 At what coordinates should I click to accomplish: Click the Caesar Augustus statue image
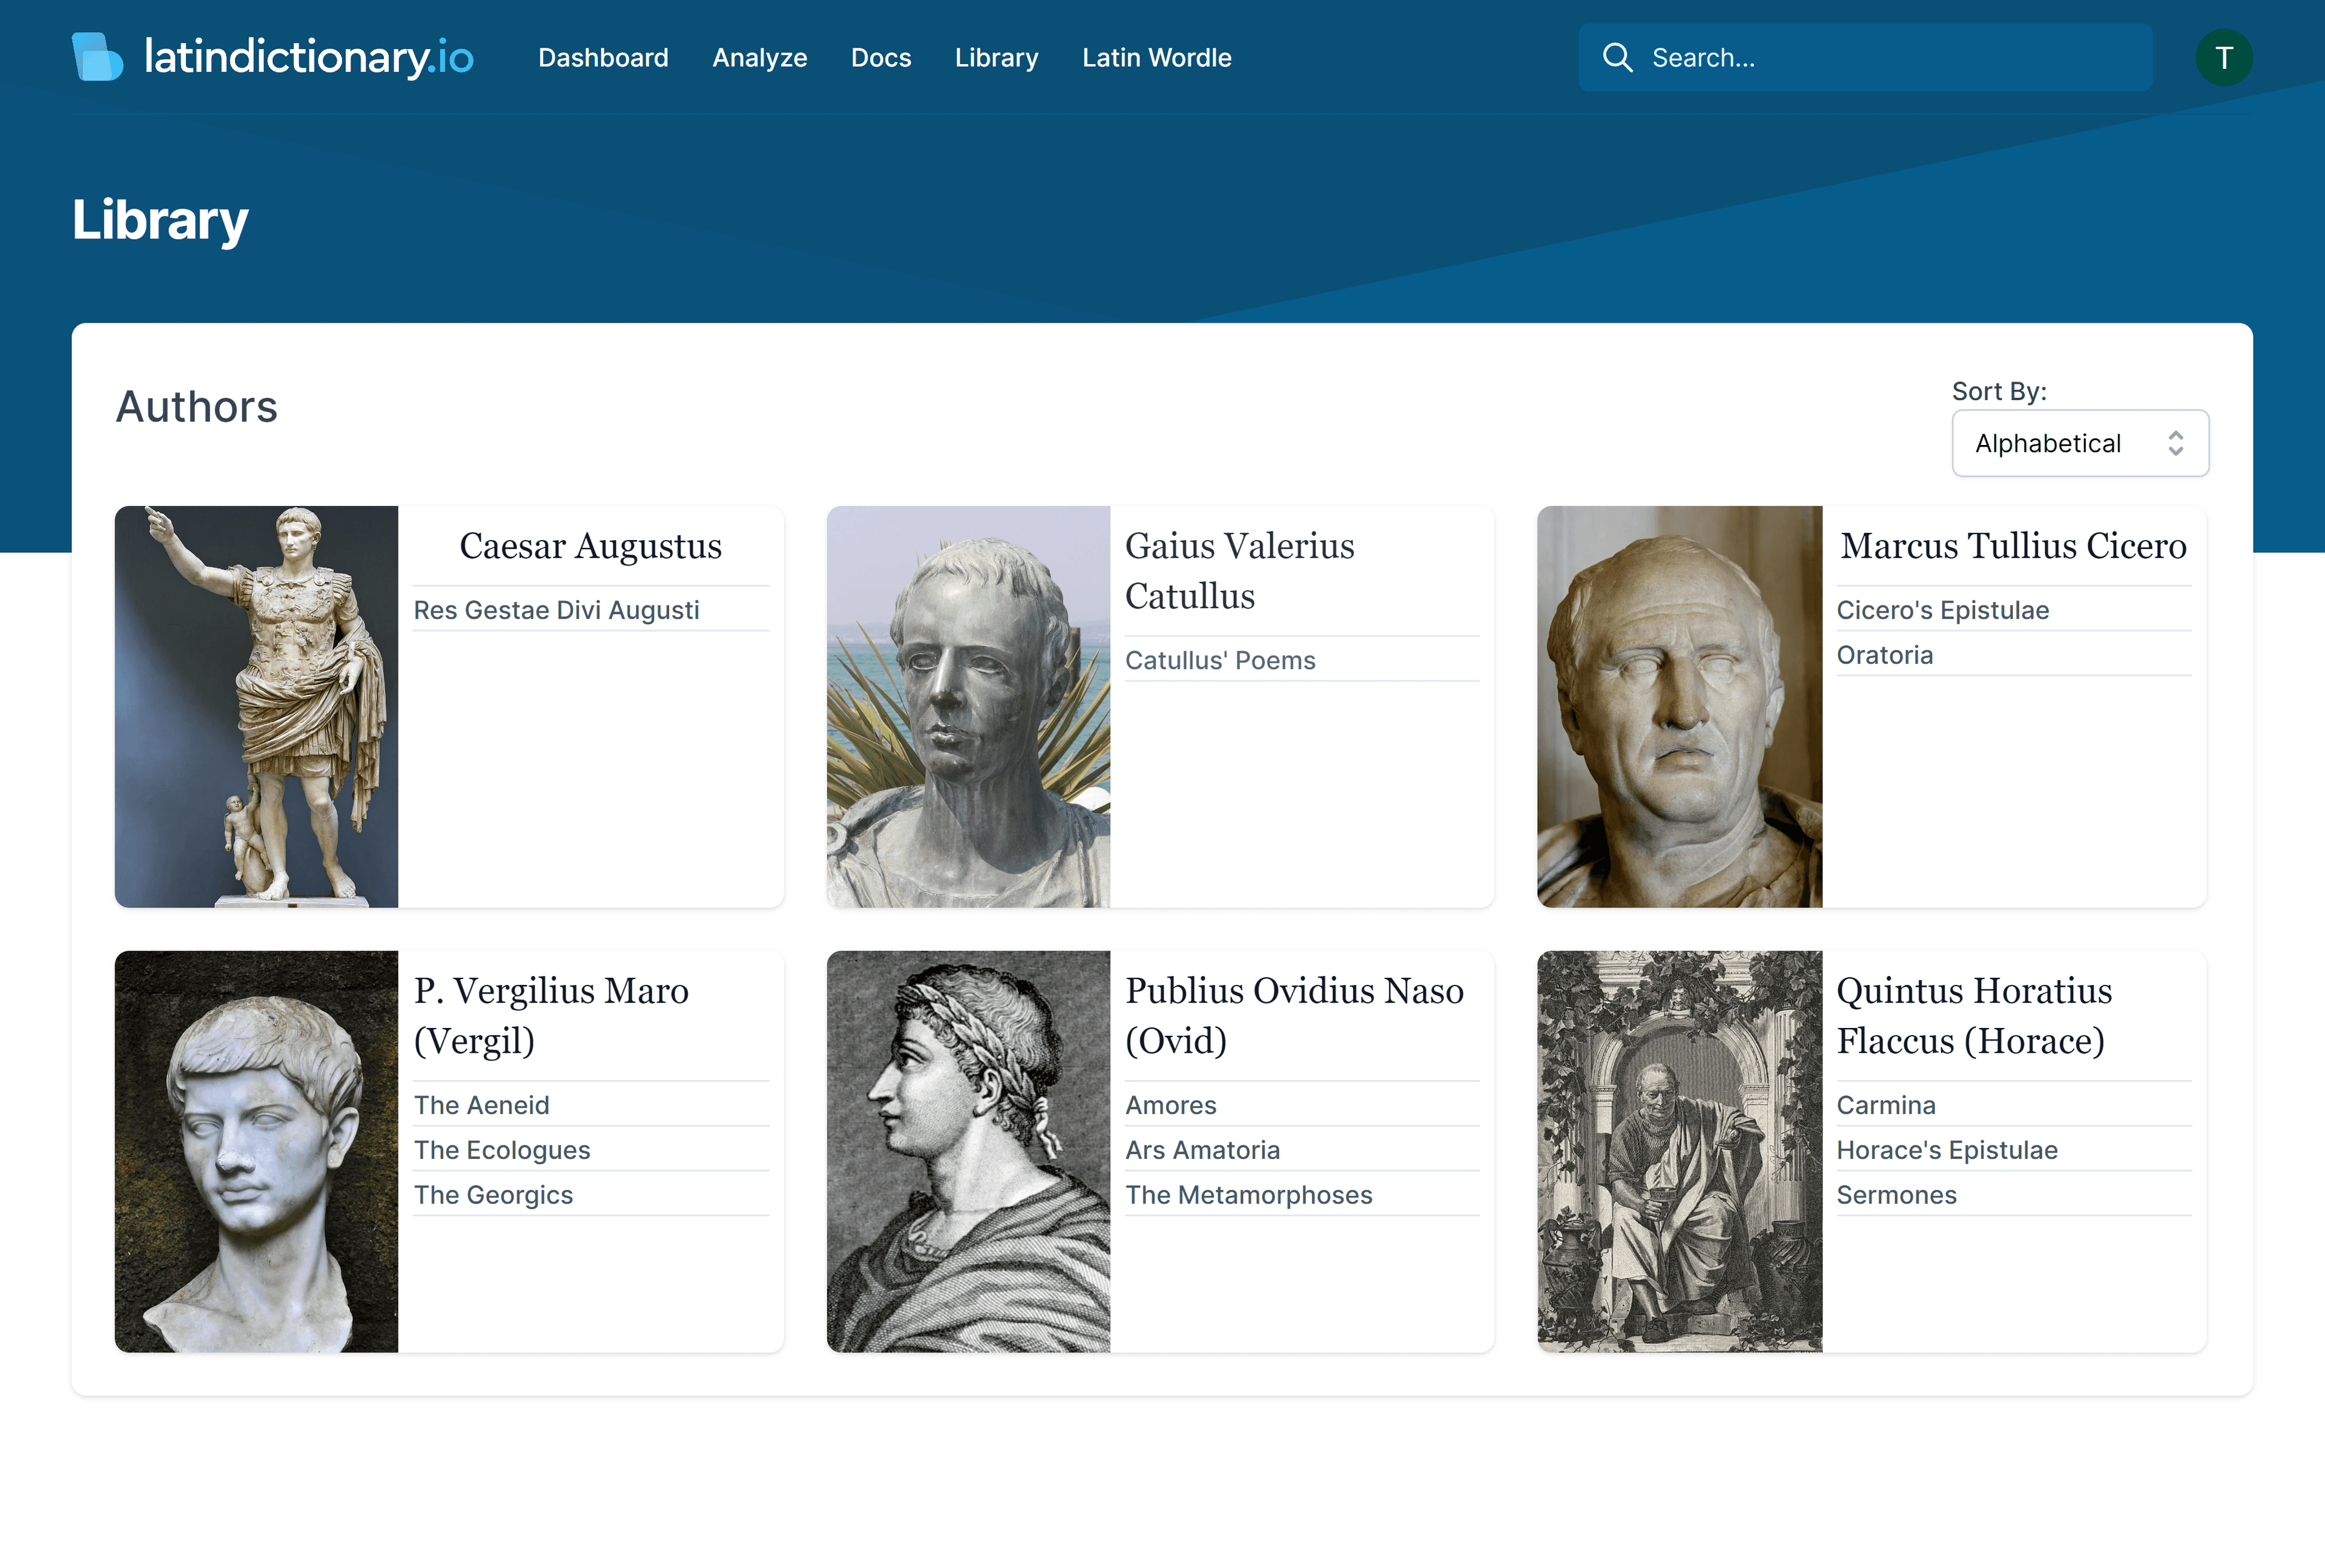coord(257,706)
